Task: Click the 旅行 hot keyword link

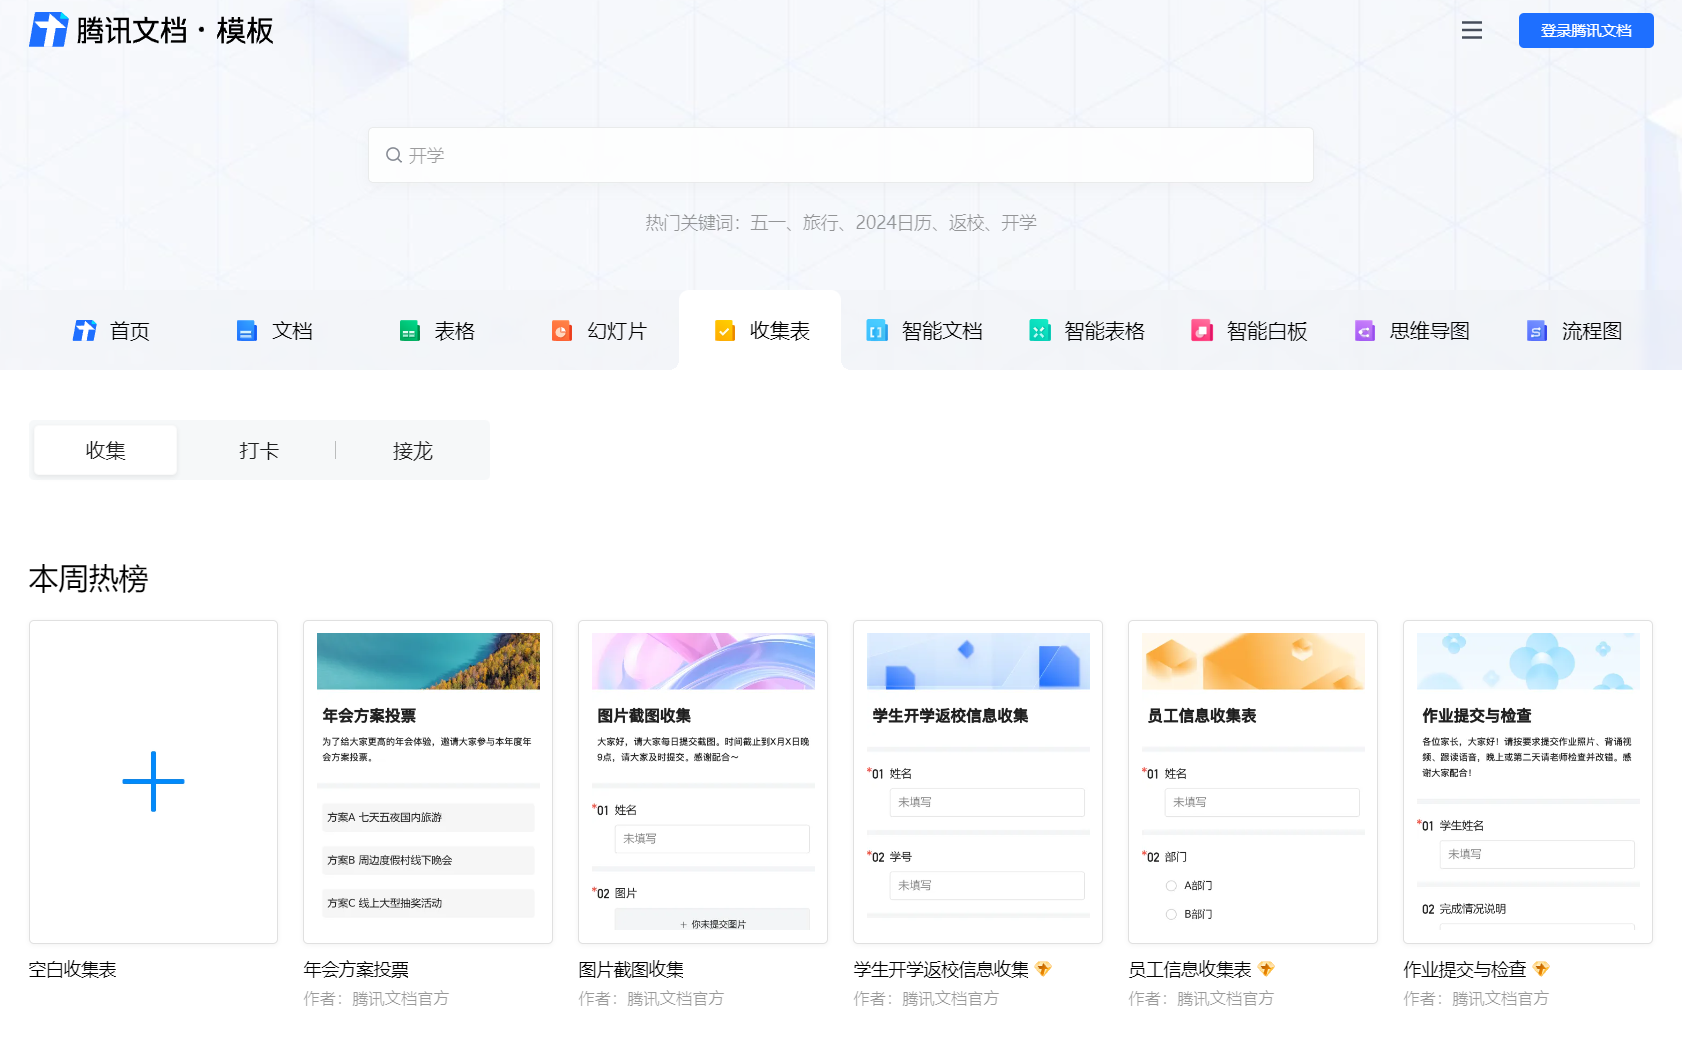Action: pyautogui.click(x=820, y=222)
